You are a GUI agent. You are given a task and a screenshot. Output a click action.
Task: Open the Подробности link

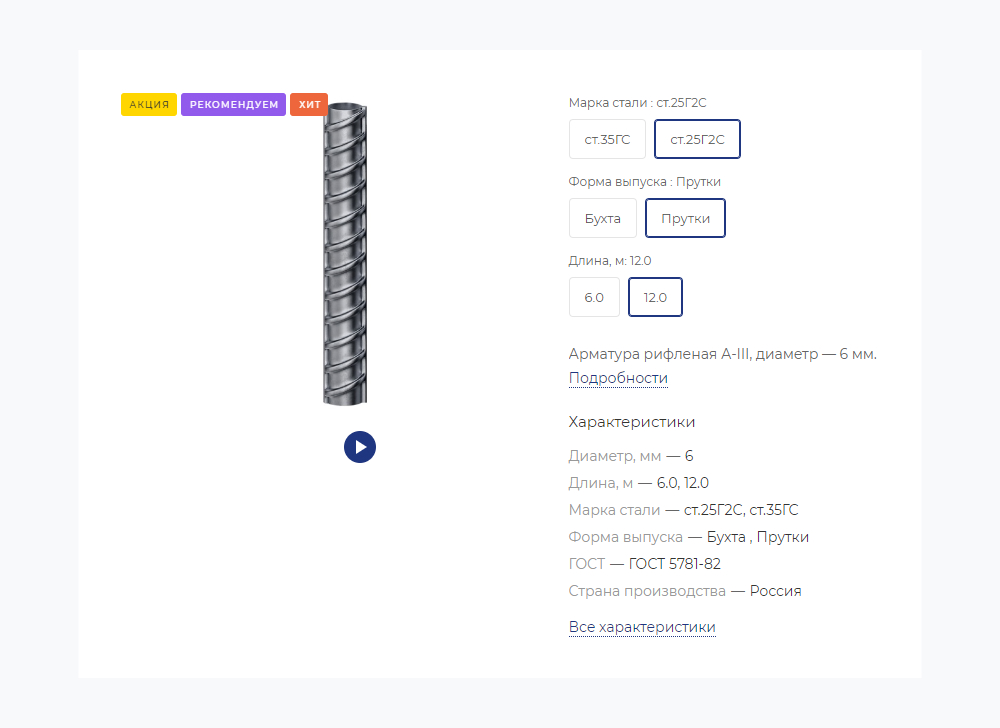click(x=618, y=378)
